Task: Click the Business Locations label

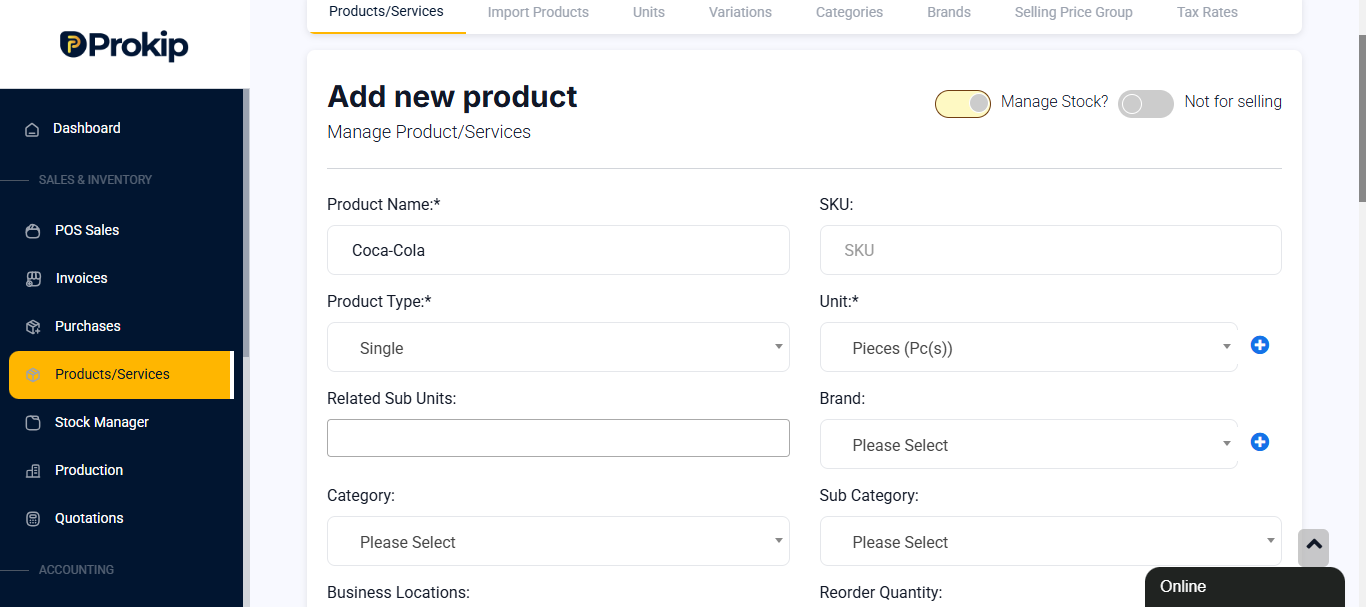Action: click(398, 592)
